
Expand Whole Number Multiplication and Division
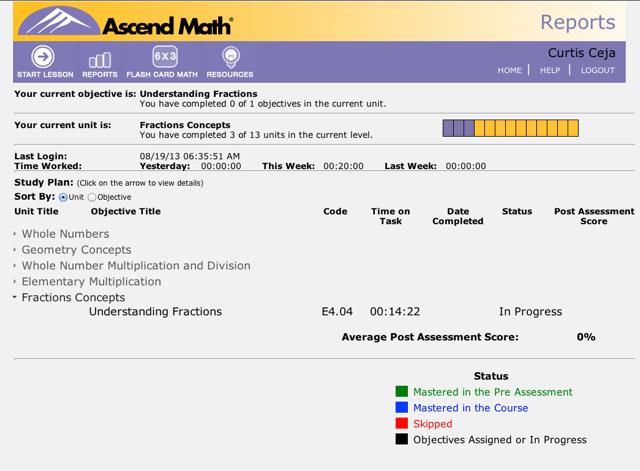pyautogui.click(x=135, y=266)
